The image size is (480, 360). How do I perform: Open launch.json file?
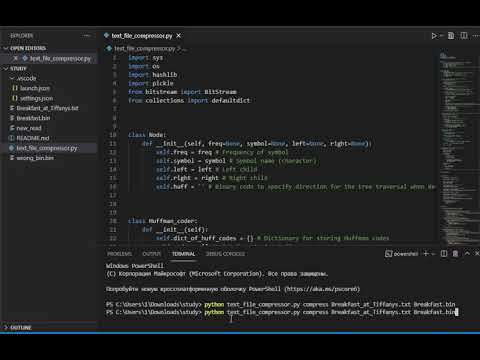(35, 88)
